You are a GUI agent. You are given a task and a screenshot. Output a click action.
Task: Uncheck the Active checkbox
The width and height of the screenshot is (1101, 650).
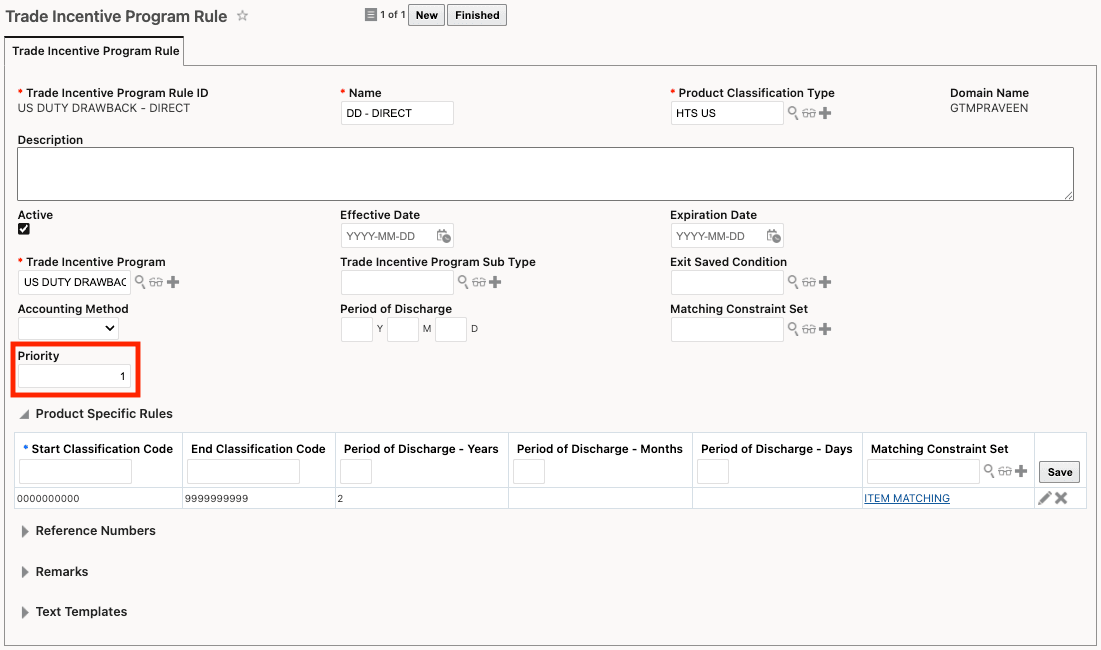click(24, 229)
